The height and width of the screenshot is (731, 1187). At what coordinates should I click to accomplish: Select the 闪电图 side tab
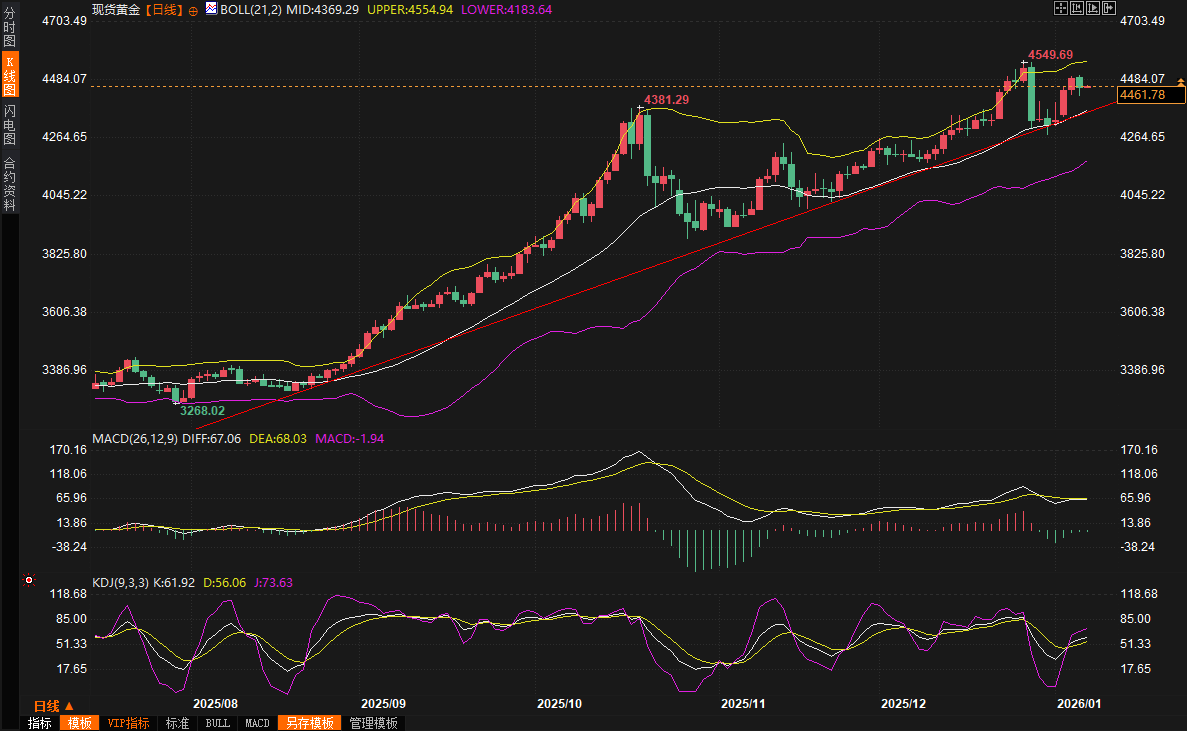[10, 125]
